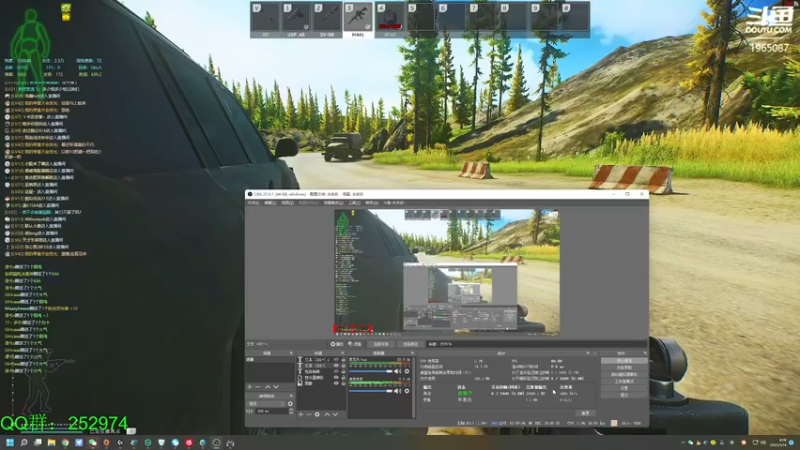Open the 帮助 menu in OBS
800x450 pixels.
click(372, 203)
